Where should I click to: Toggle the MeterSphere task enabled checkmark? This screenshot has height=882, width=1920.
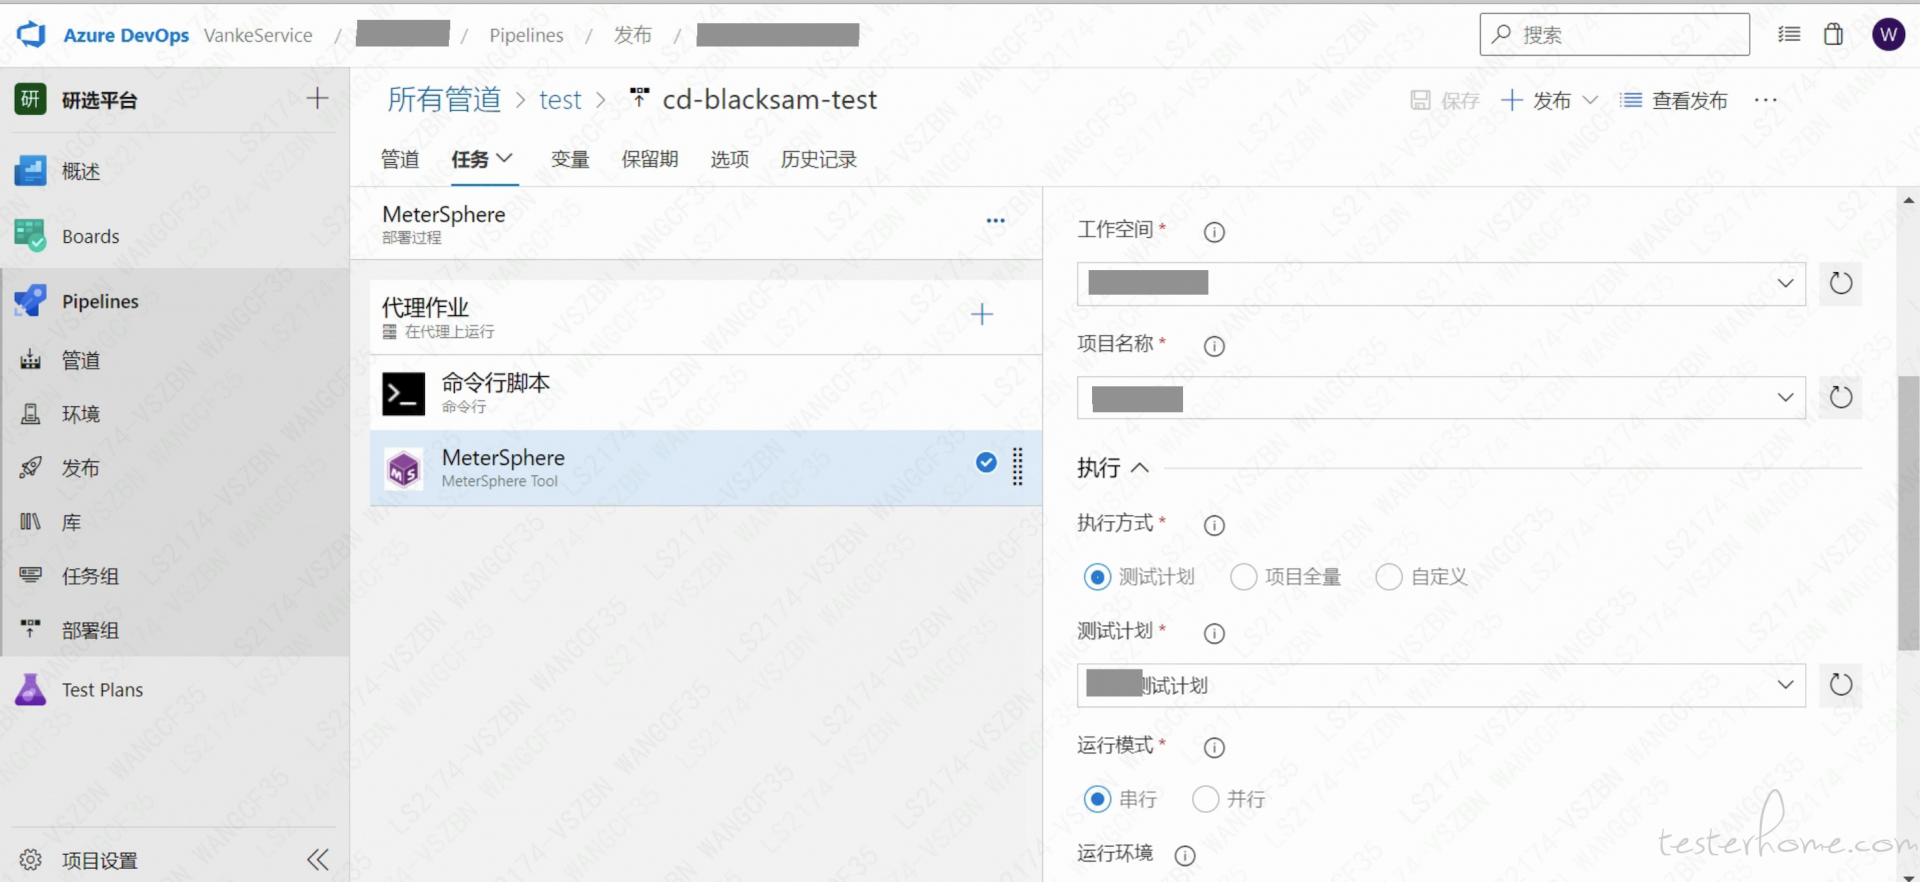pos(986,462)
